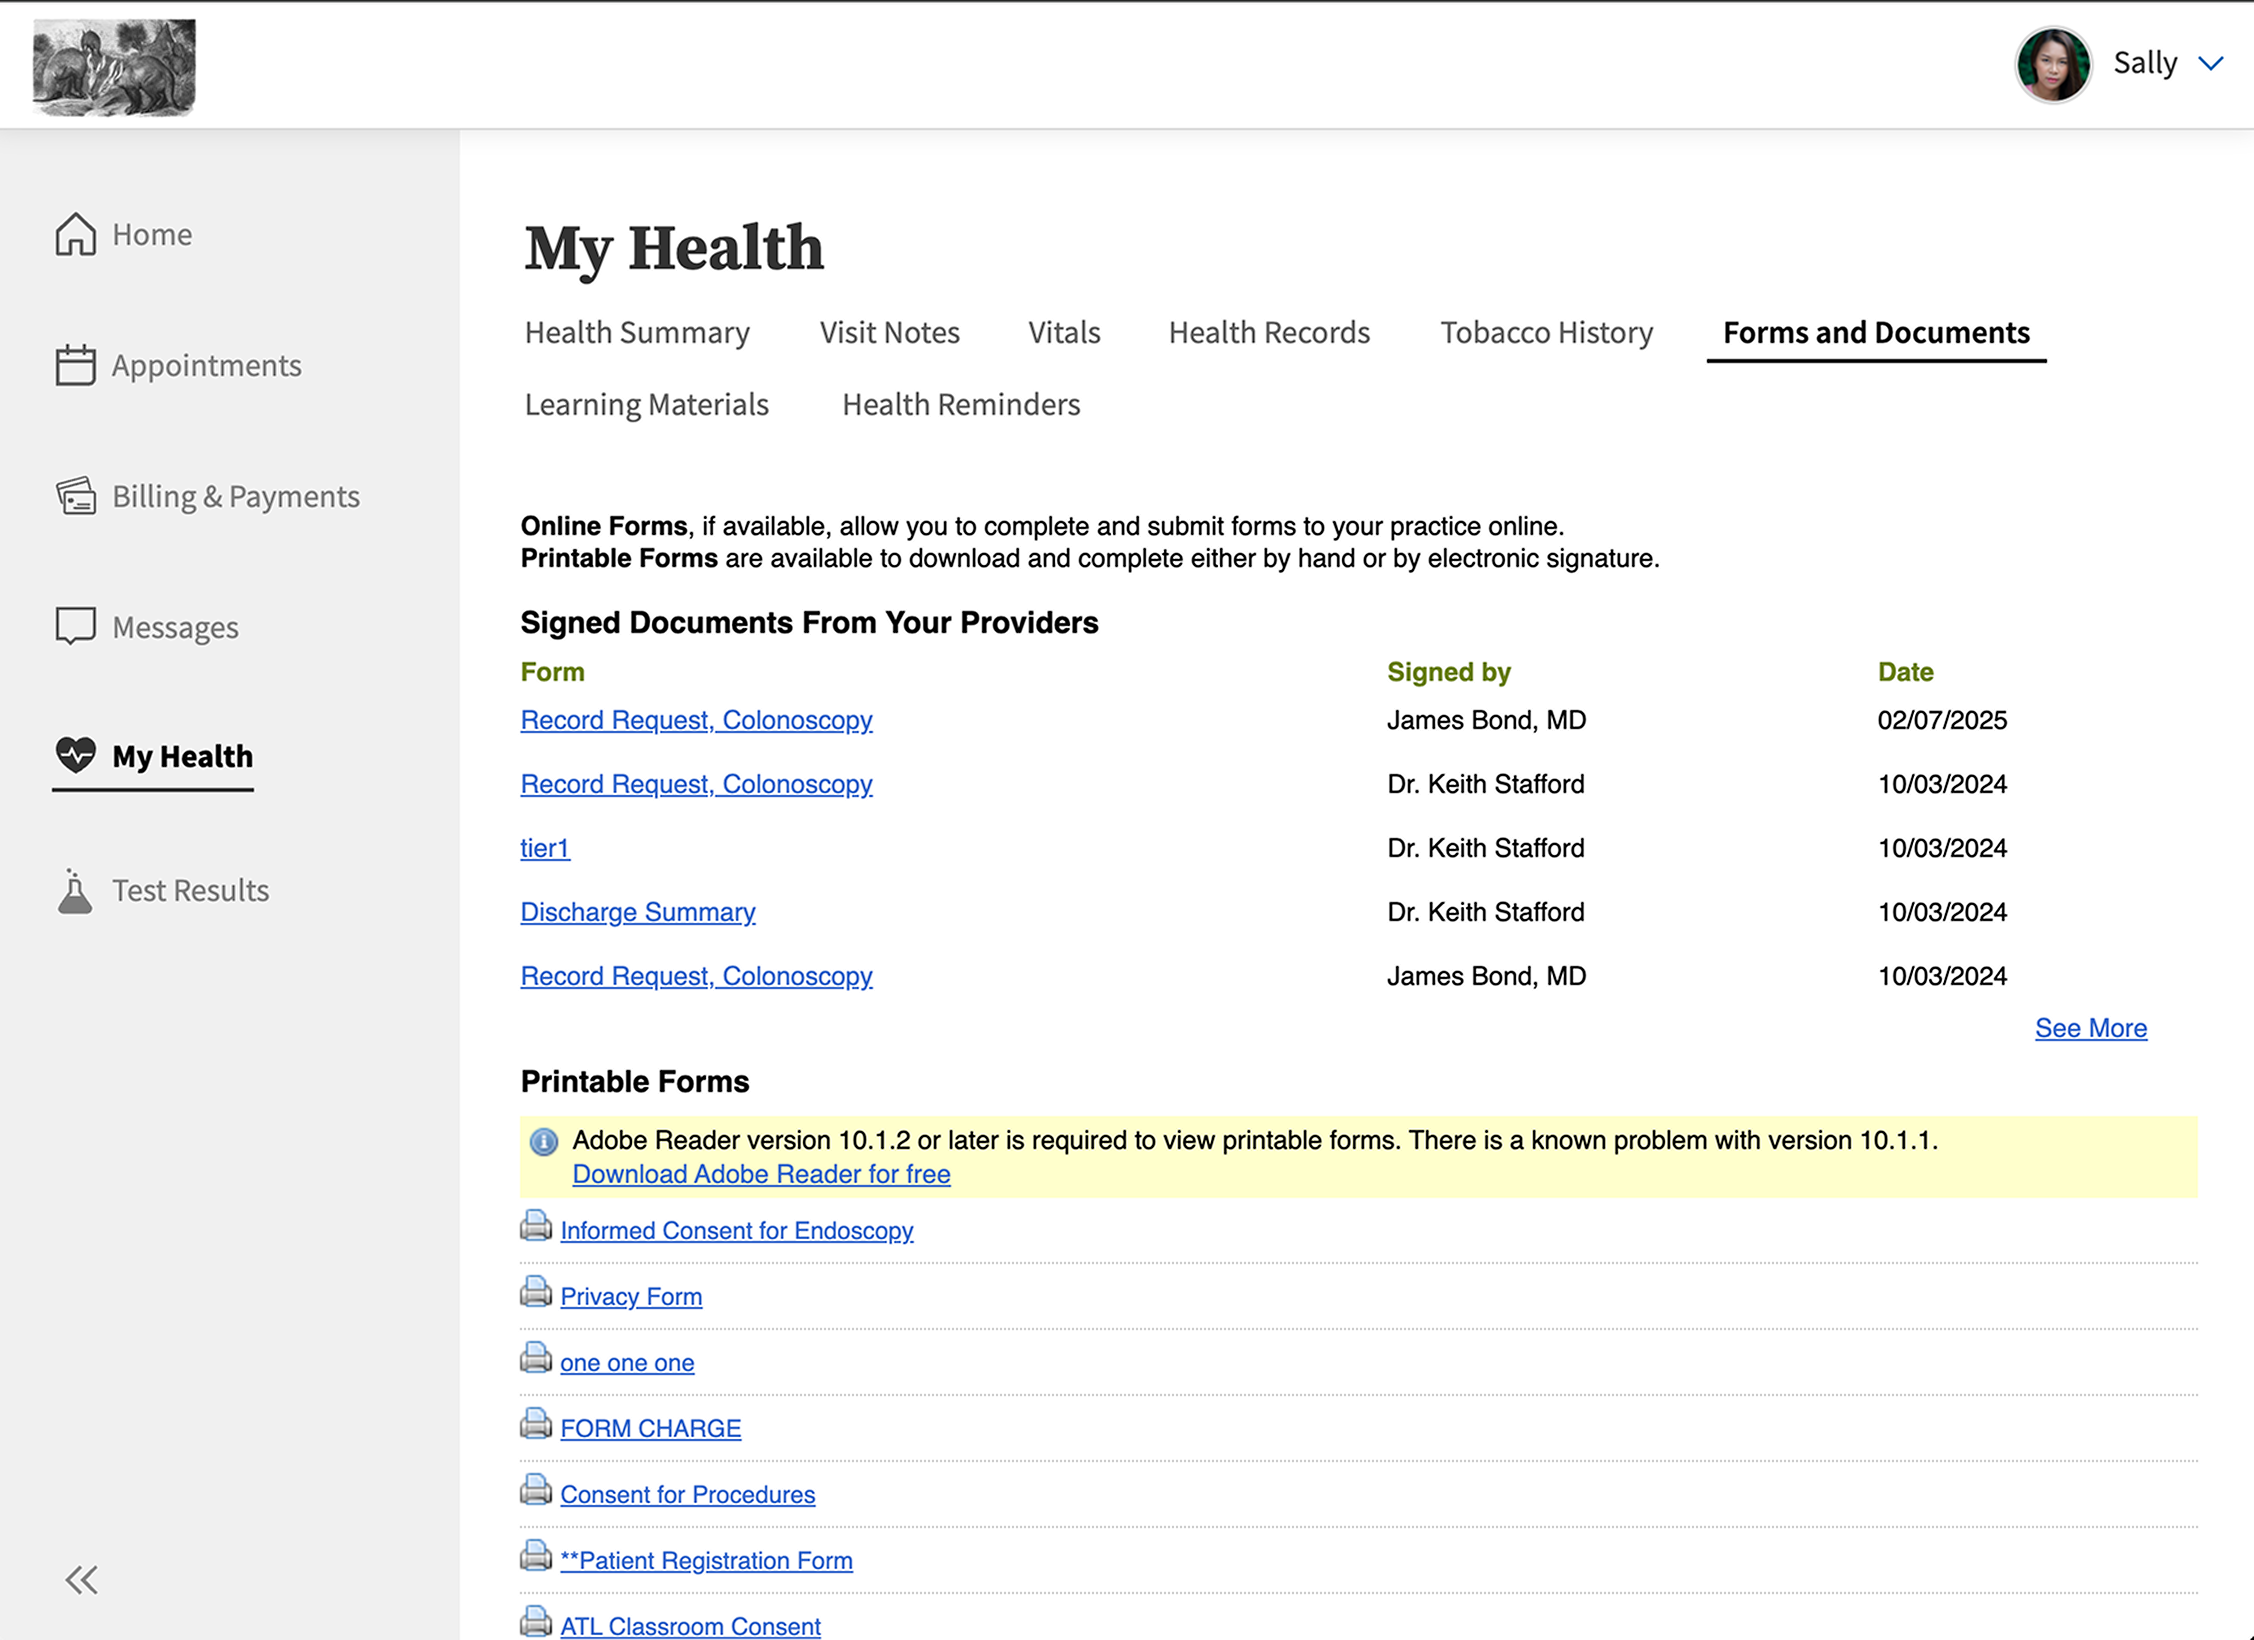Switch to the Visit Notes tab

[x=889, y=333]
